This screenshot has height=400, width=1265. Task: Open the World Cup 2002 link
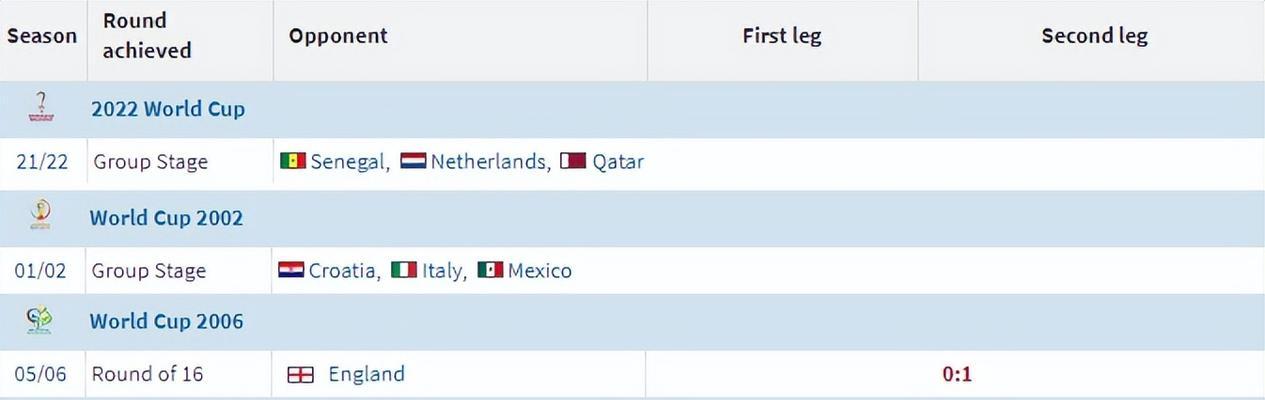166,218
